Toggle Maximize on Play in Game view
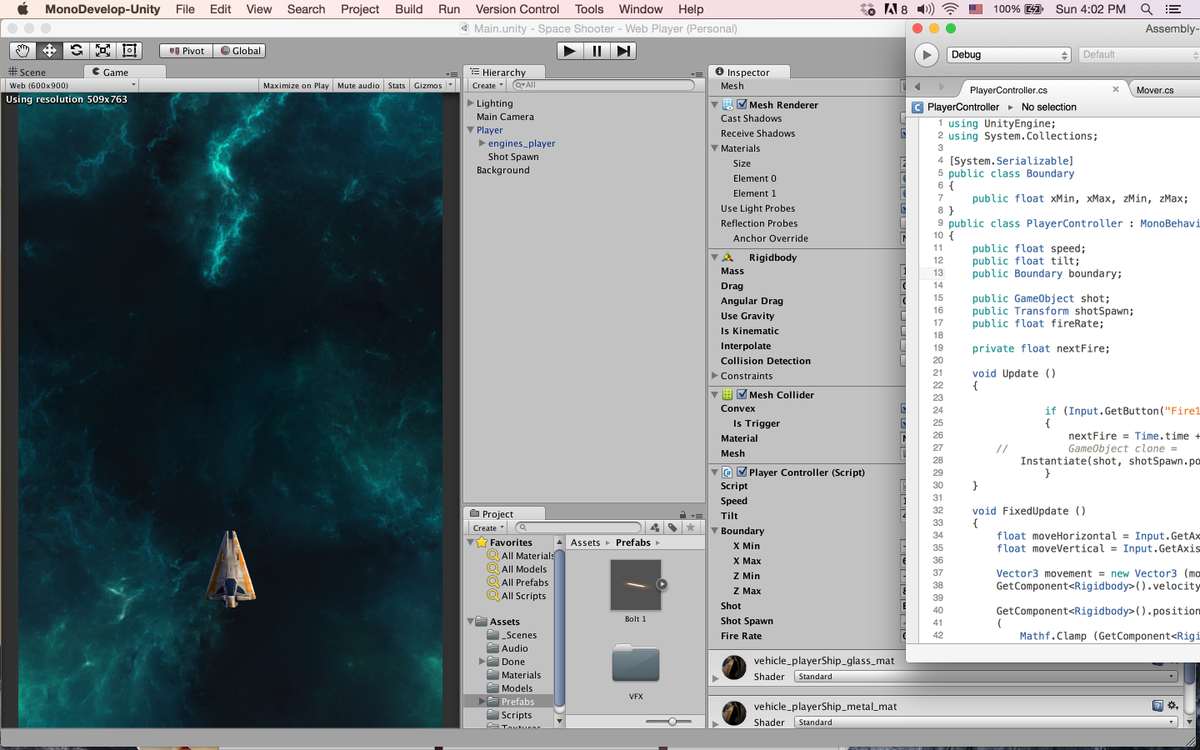The width and height of the screenshot is (1200, 750). pyautogui.click(x=296, y=85)
